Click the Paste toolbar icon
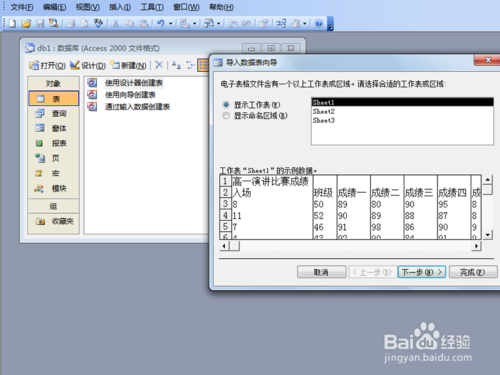The height and width of the screenshot is (375, 500). 143,23
